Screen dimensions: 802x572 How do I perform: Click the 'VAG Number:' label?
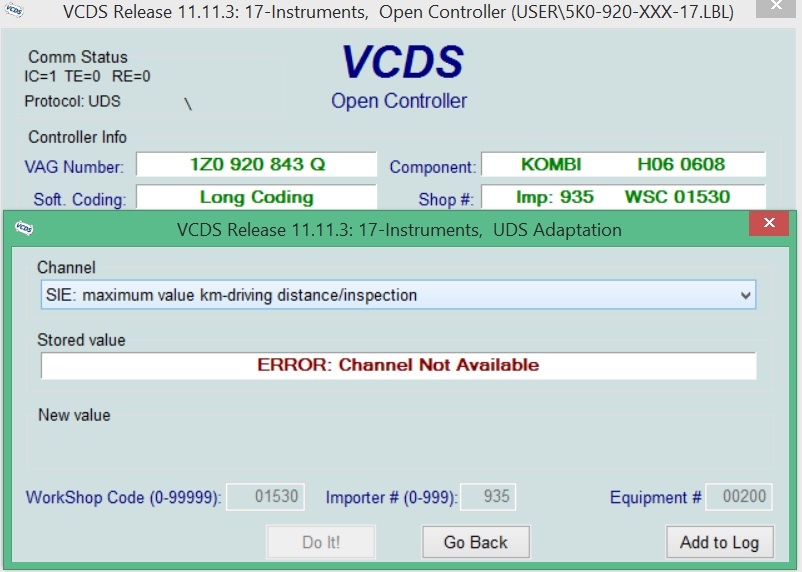click(x=74, y=167)
